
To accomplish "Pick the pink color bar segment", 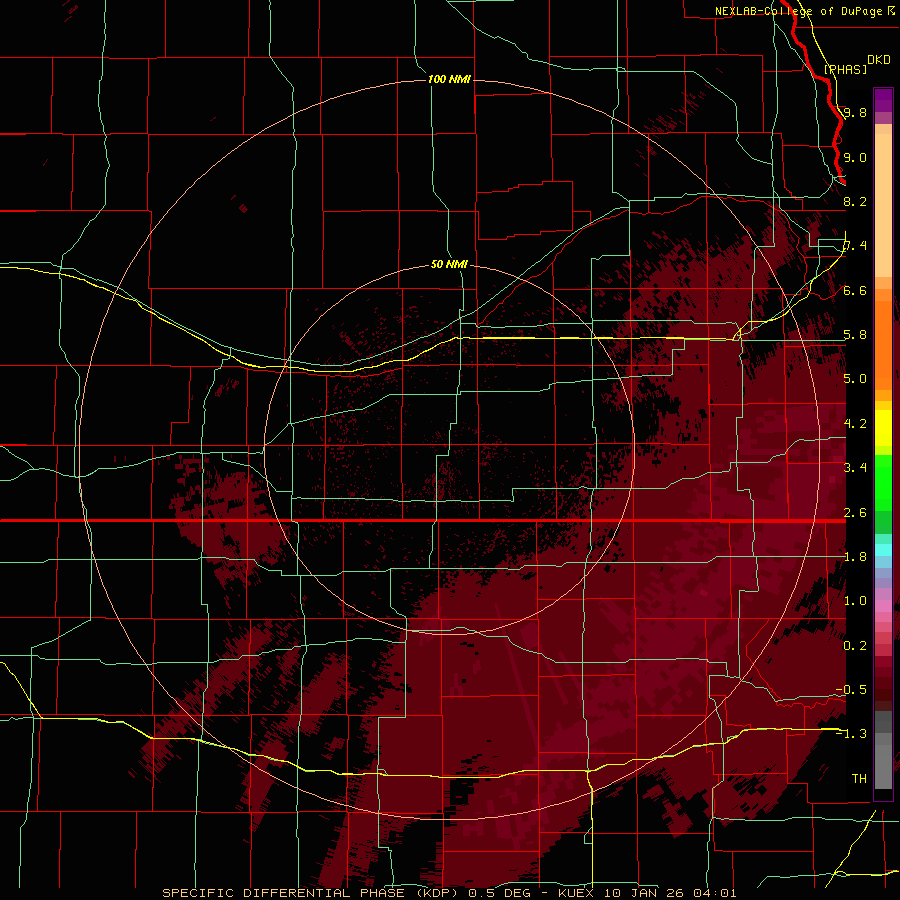I will [x=883, y=607].
